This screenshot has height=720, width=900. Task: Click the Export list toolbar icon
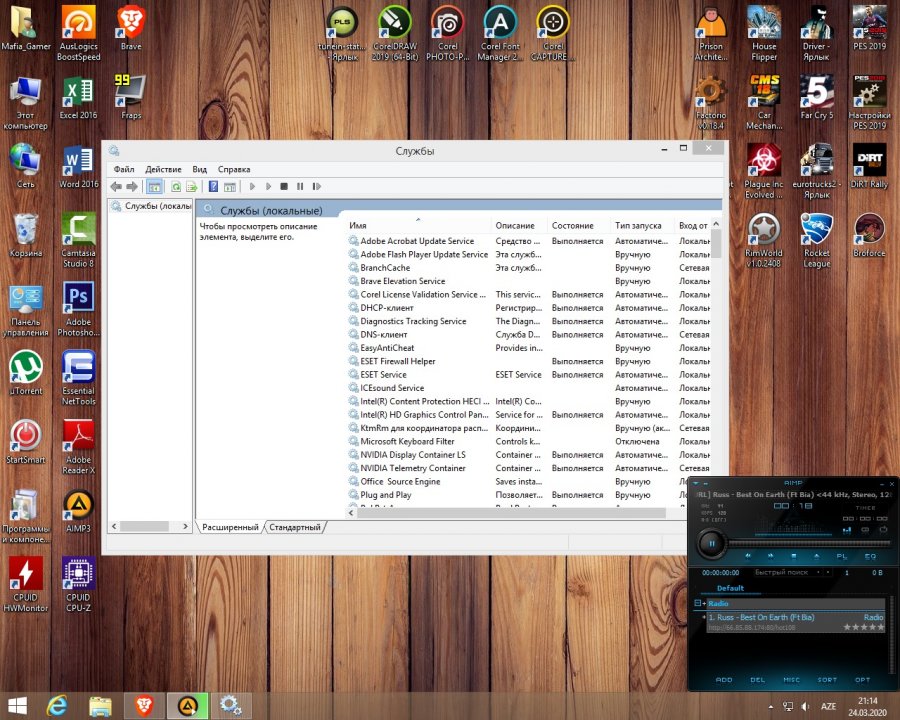(191, 186)
